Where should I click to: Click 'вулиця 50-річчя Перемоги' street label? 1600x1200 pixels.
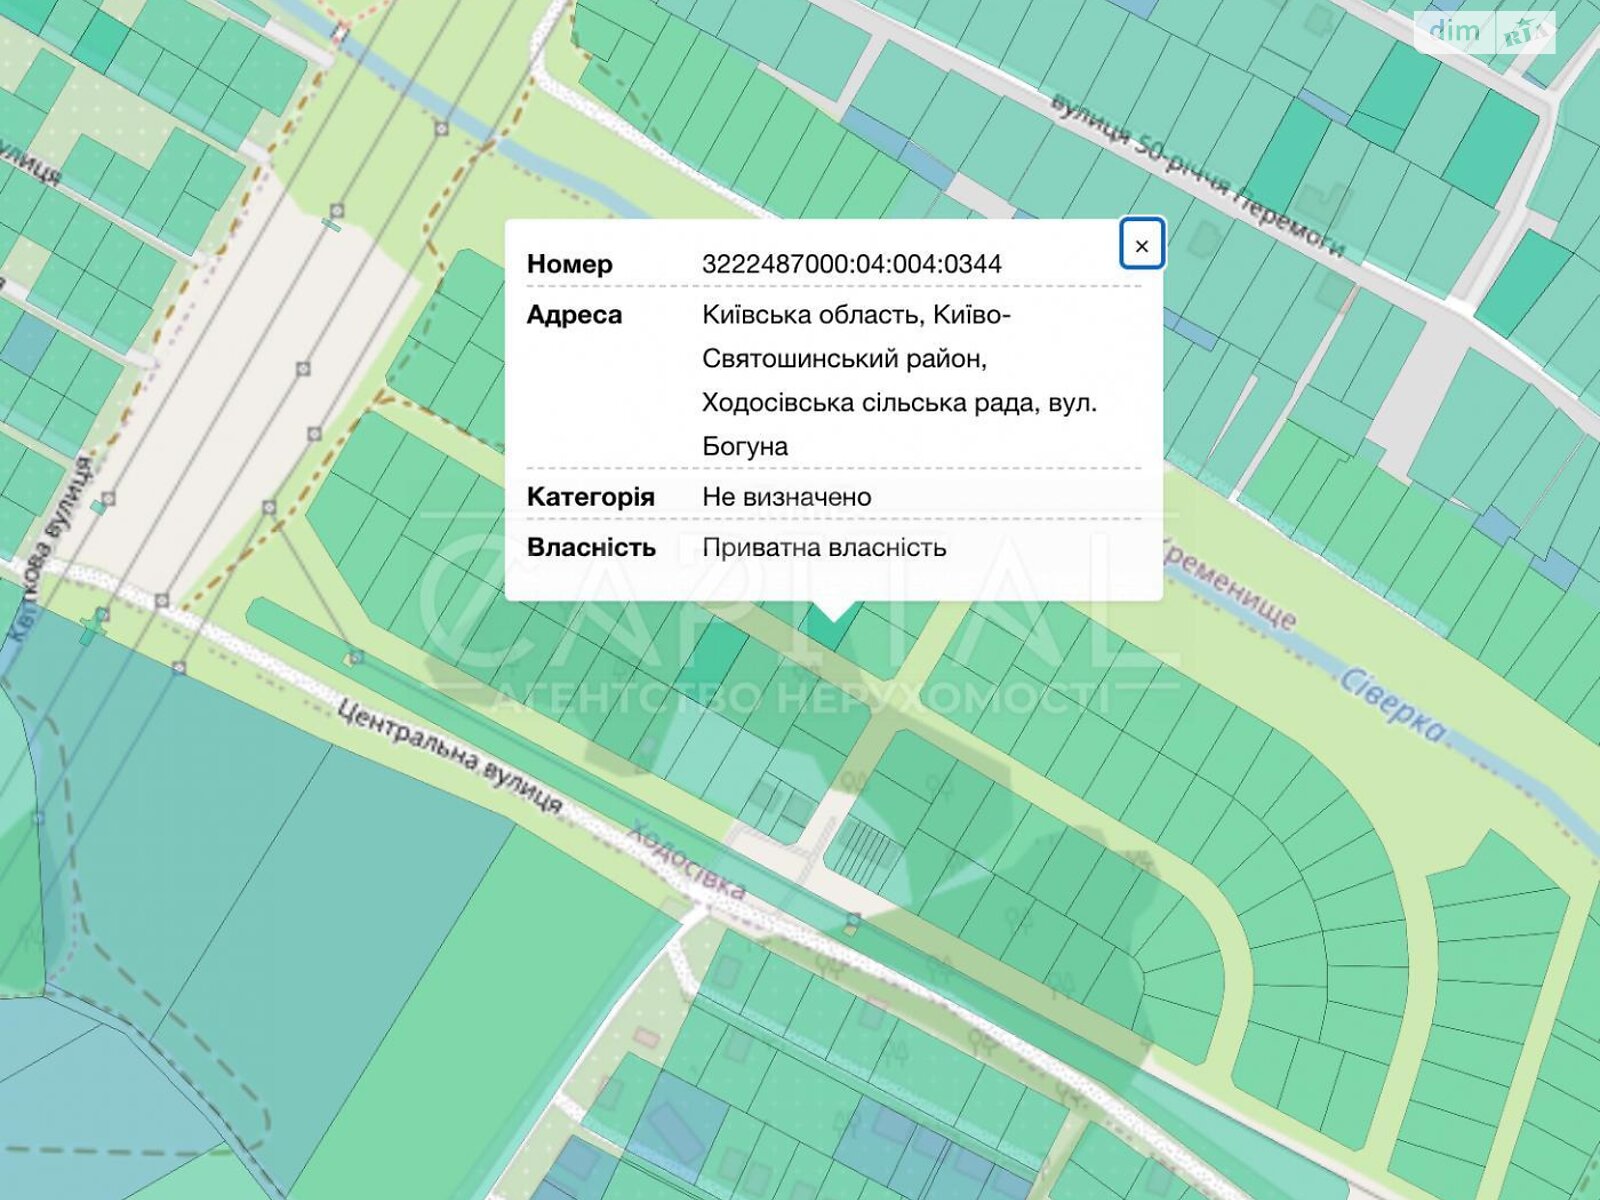pyautogui.click(x=1197, y=175)
